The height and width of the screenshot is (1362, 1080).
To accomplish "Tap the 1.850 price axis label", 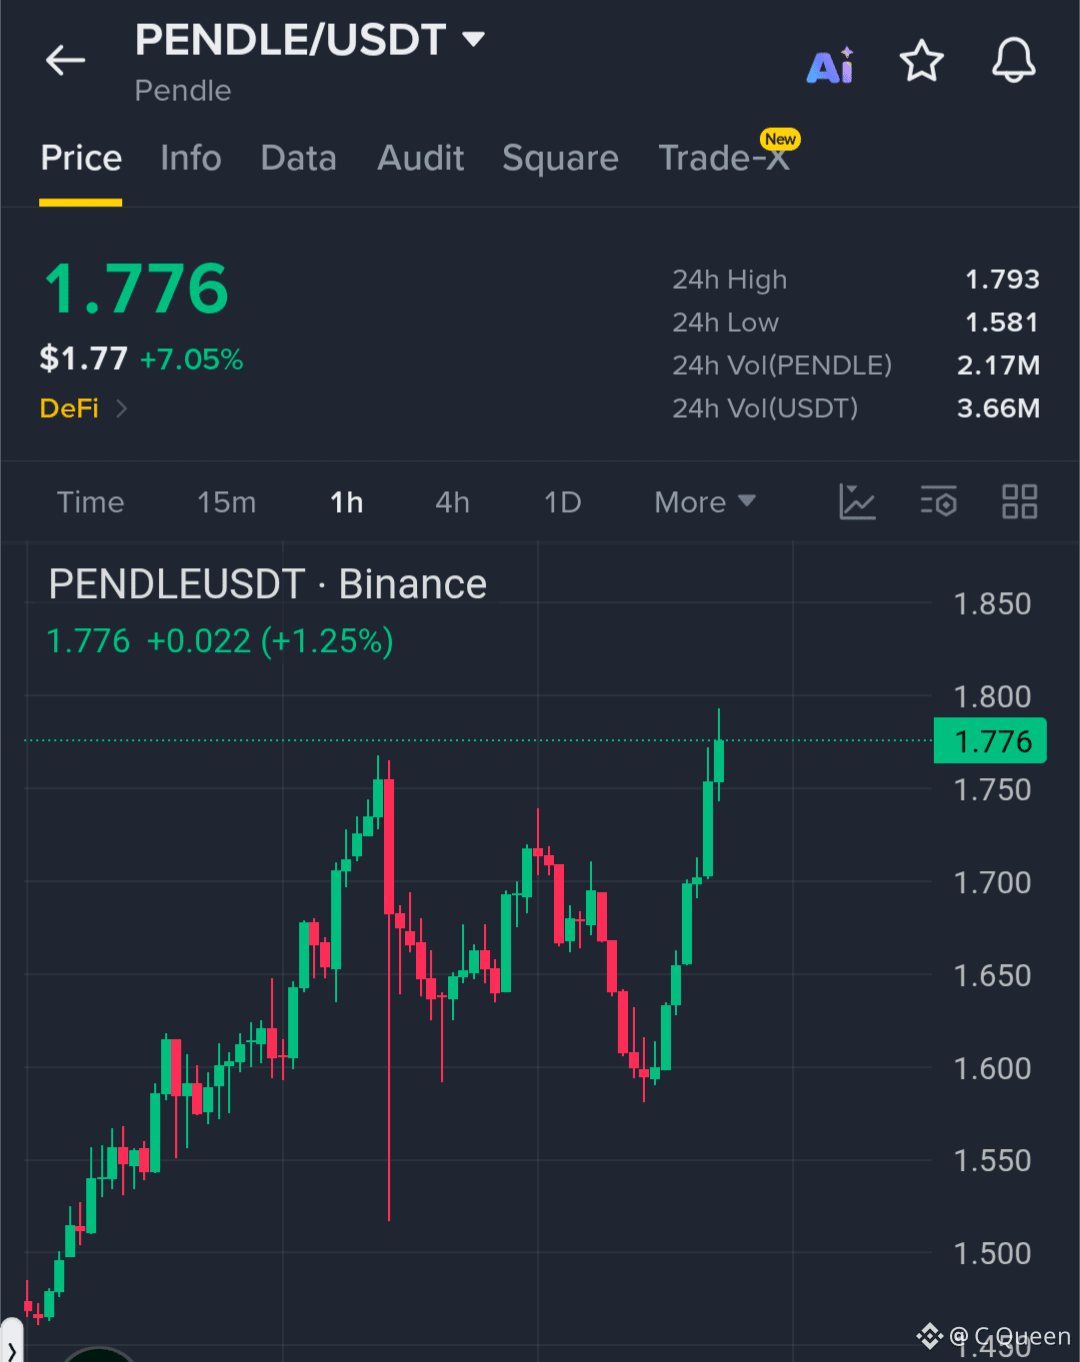I will pos(992,604).
